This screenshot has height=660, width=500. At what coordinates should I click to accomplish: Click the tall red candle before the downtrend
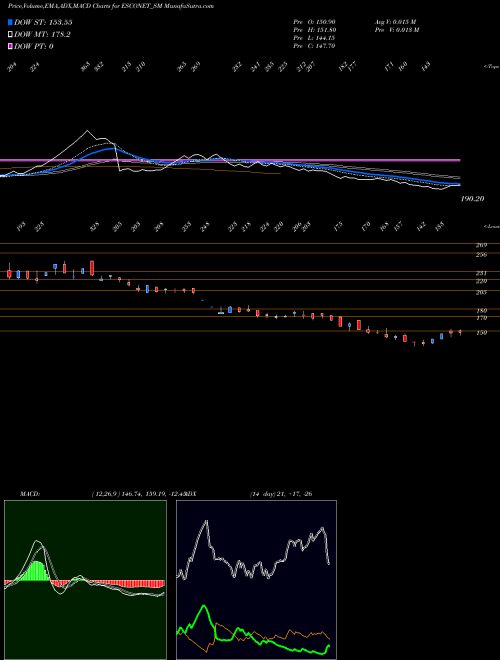pyautogui.click(x=92, y=268)
